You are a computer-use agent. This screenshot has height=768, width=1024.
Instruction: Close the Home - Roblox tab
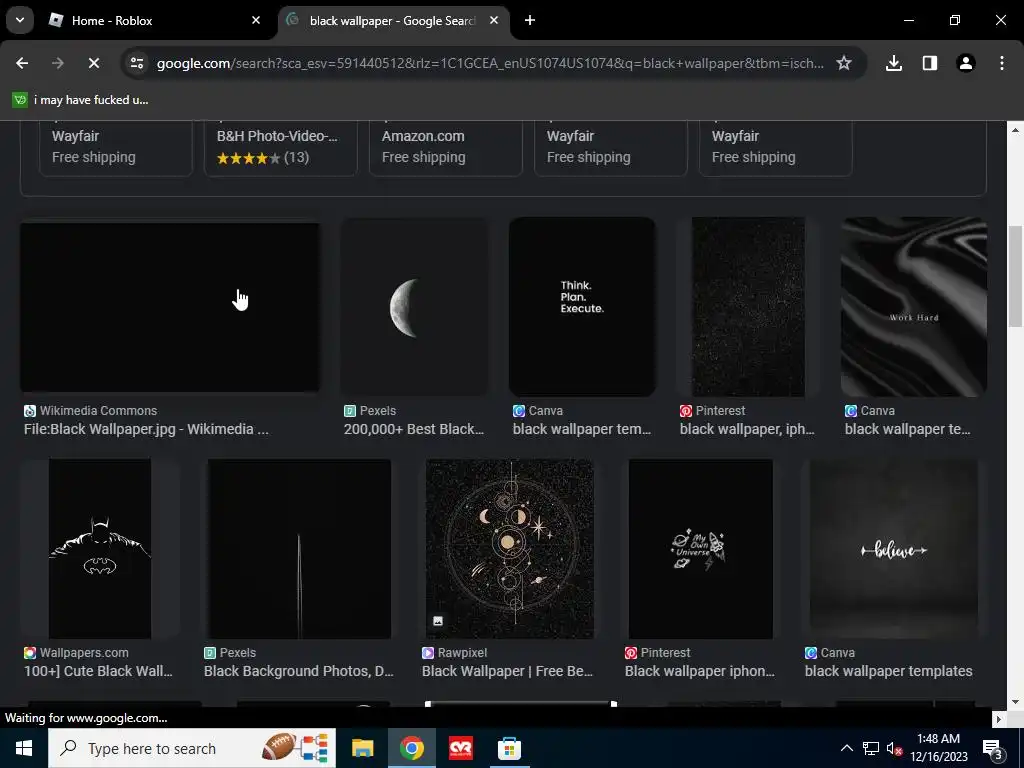[256, 20]
